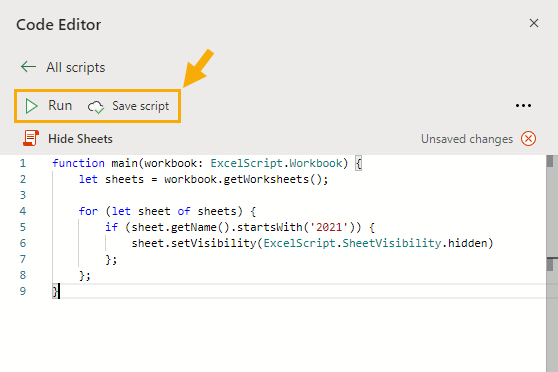Click the editor vertical scrollbar thumb
Screen dimensions: 558x372
pos(550,161)
